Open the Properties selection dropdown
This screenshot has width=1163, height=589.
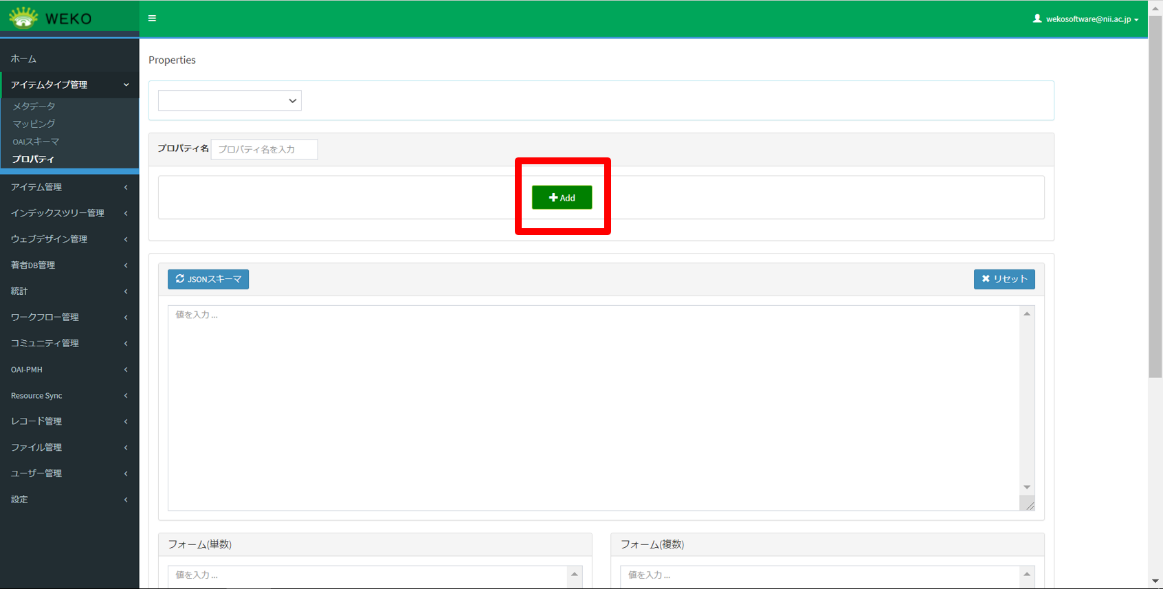coord(230,100)
